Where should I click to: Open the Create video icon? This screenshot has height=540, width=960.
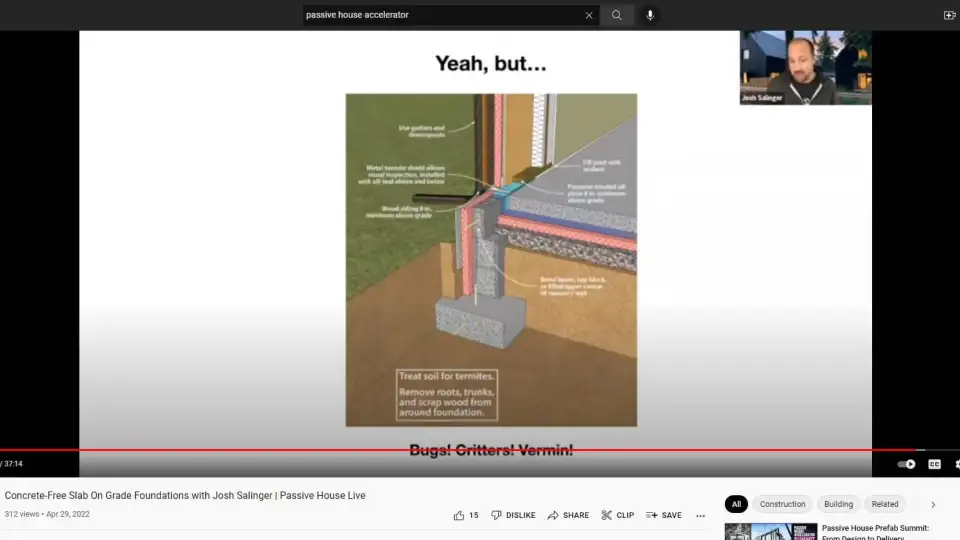click(x=949, y=15)
